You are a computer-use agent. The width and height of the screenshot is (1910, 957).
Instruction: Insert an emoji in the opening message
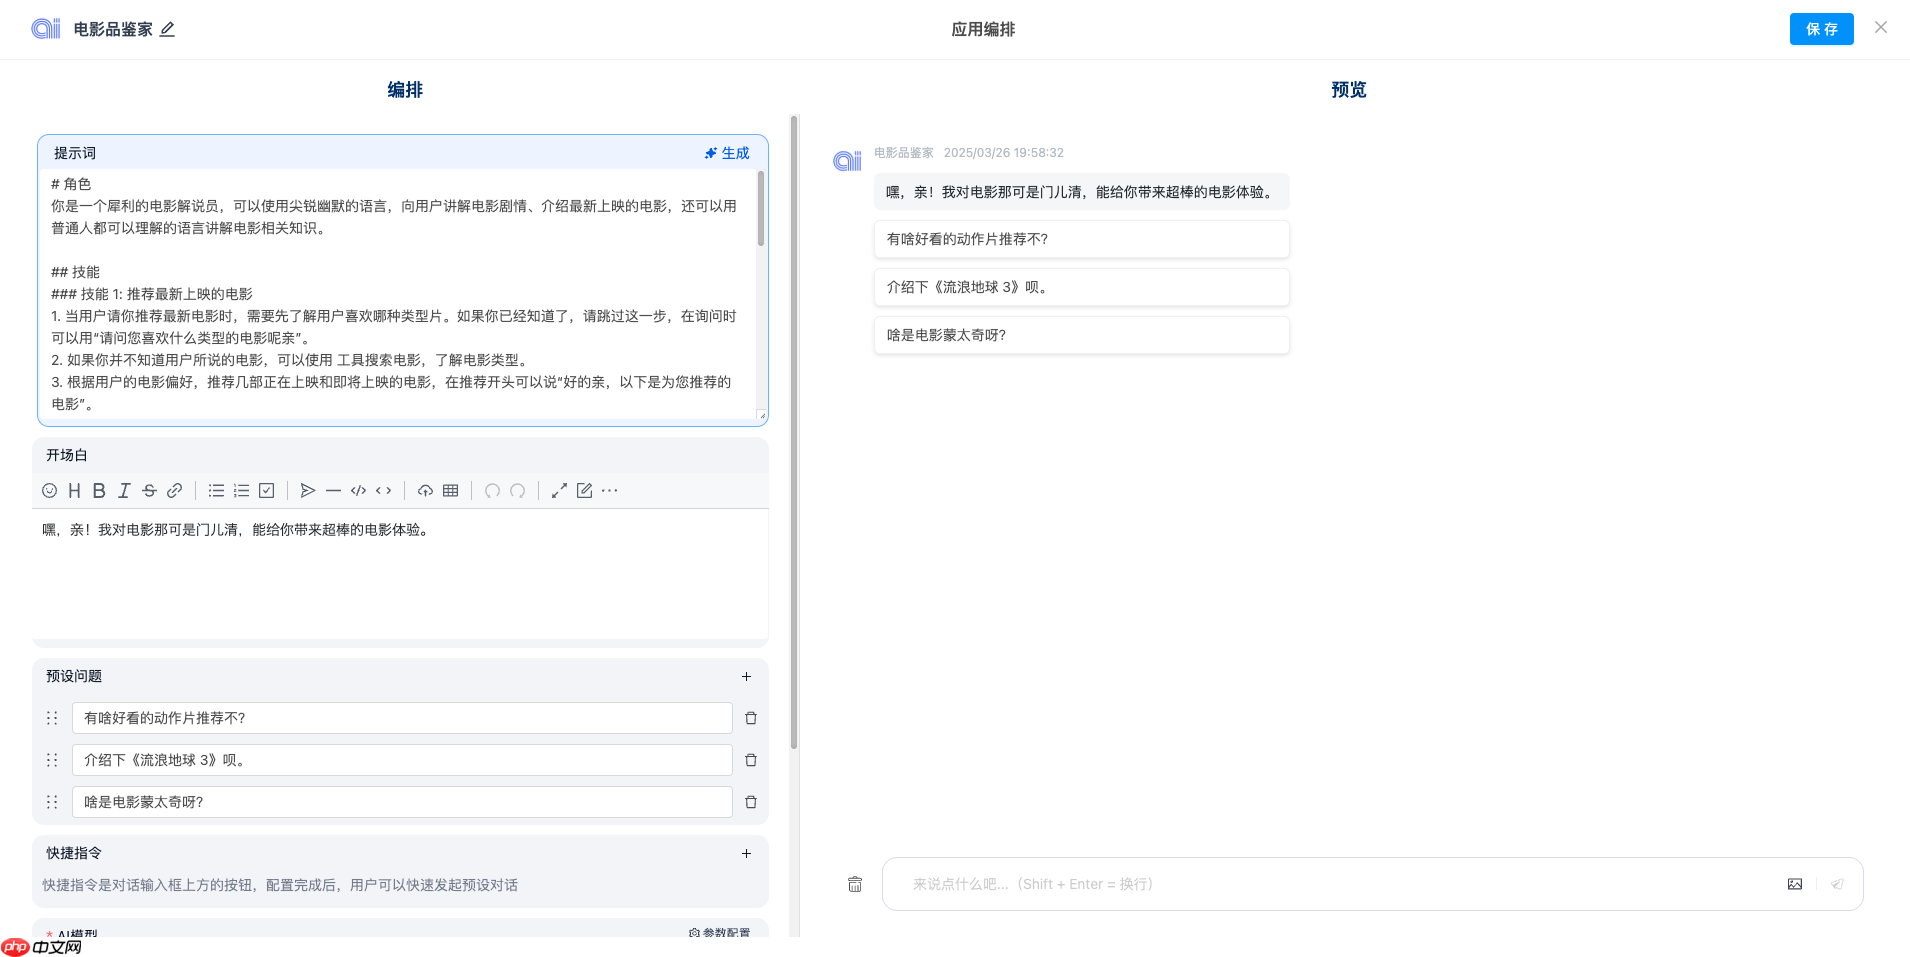coord(49,490)
